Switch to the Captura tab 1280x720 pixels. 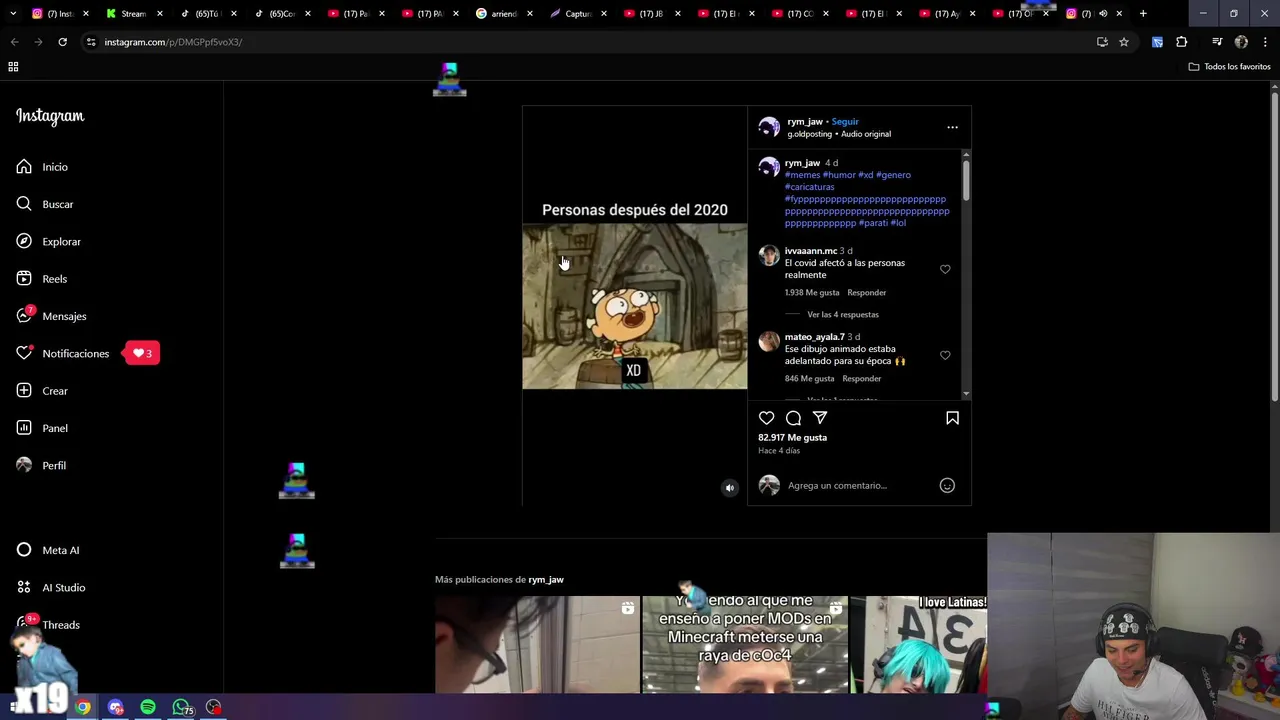578,14
